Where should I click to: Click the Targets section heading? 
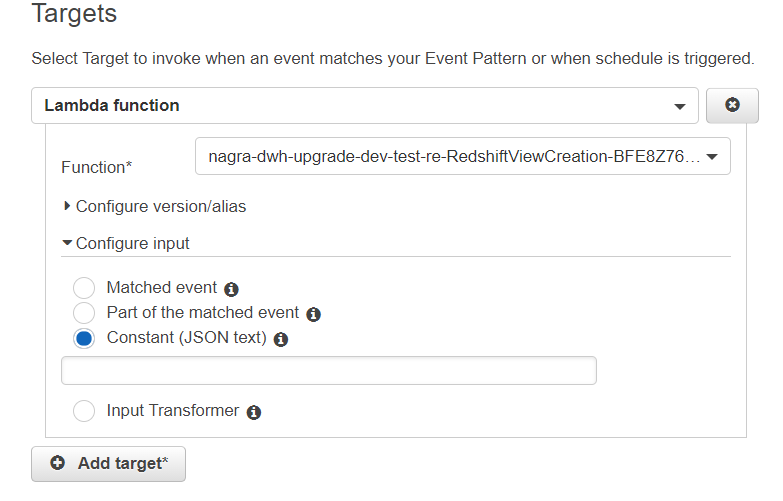point(74,14)
